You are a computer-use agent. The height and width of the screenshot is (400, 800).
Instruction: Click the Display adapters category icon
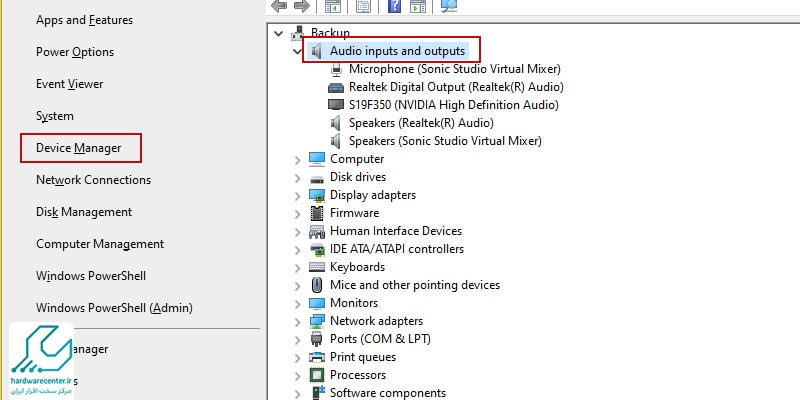tap(317, 195)
